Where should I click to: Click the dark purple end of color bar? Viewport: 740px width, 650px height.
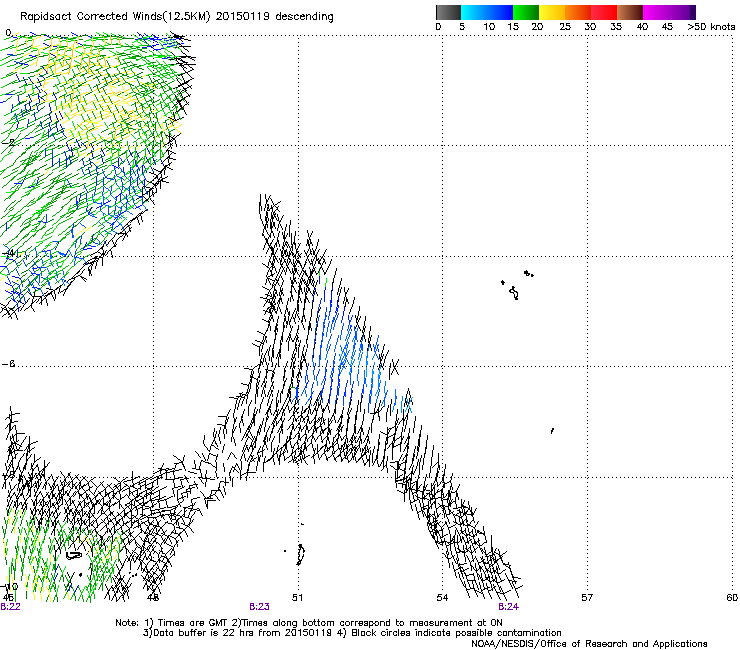coord(691,12)
